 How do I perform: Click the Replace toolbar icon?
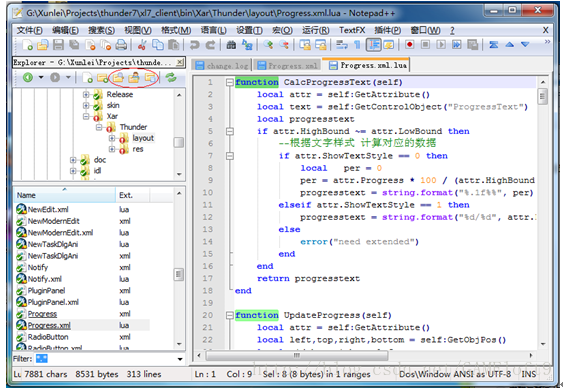click(247, 45)
